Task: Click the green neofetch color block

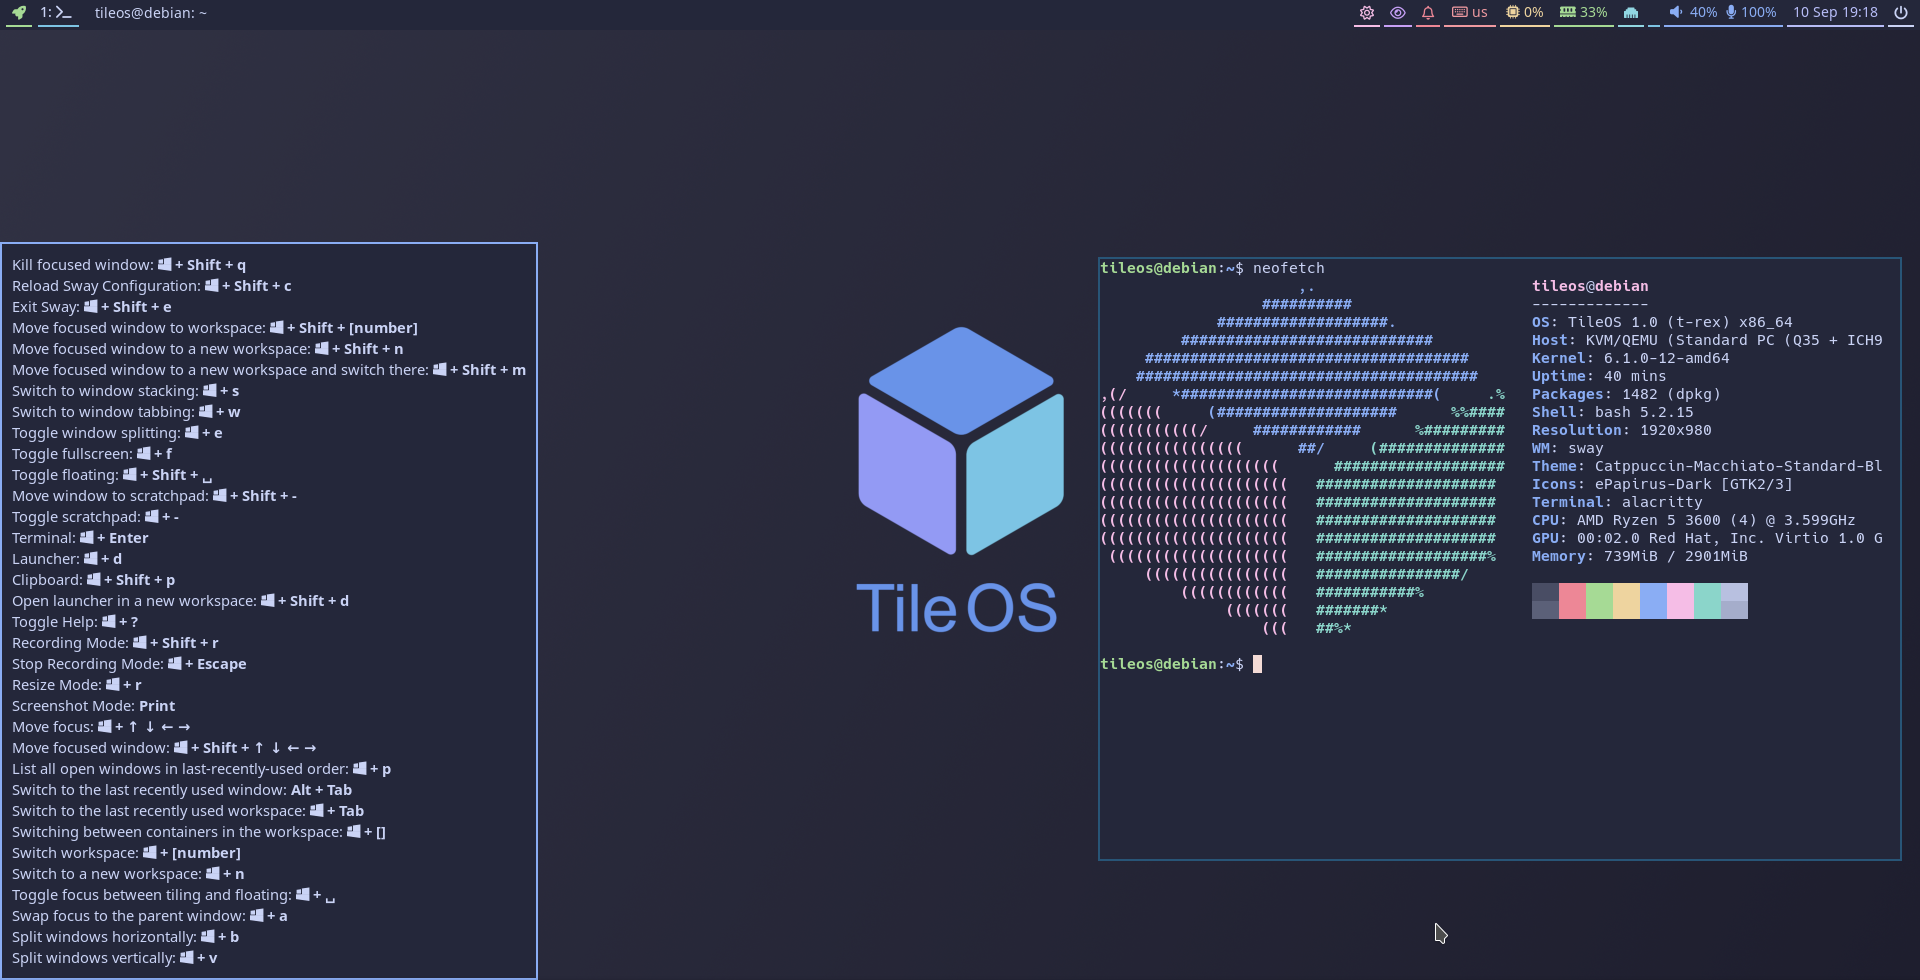Action: (1599, 601)
